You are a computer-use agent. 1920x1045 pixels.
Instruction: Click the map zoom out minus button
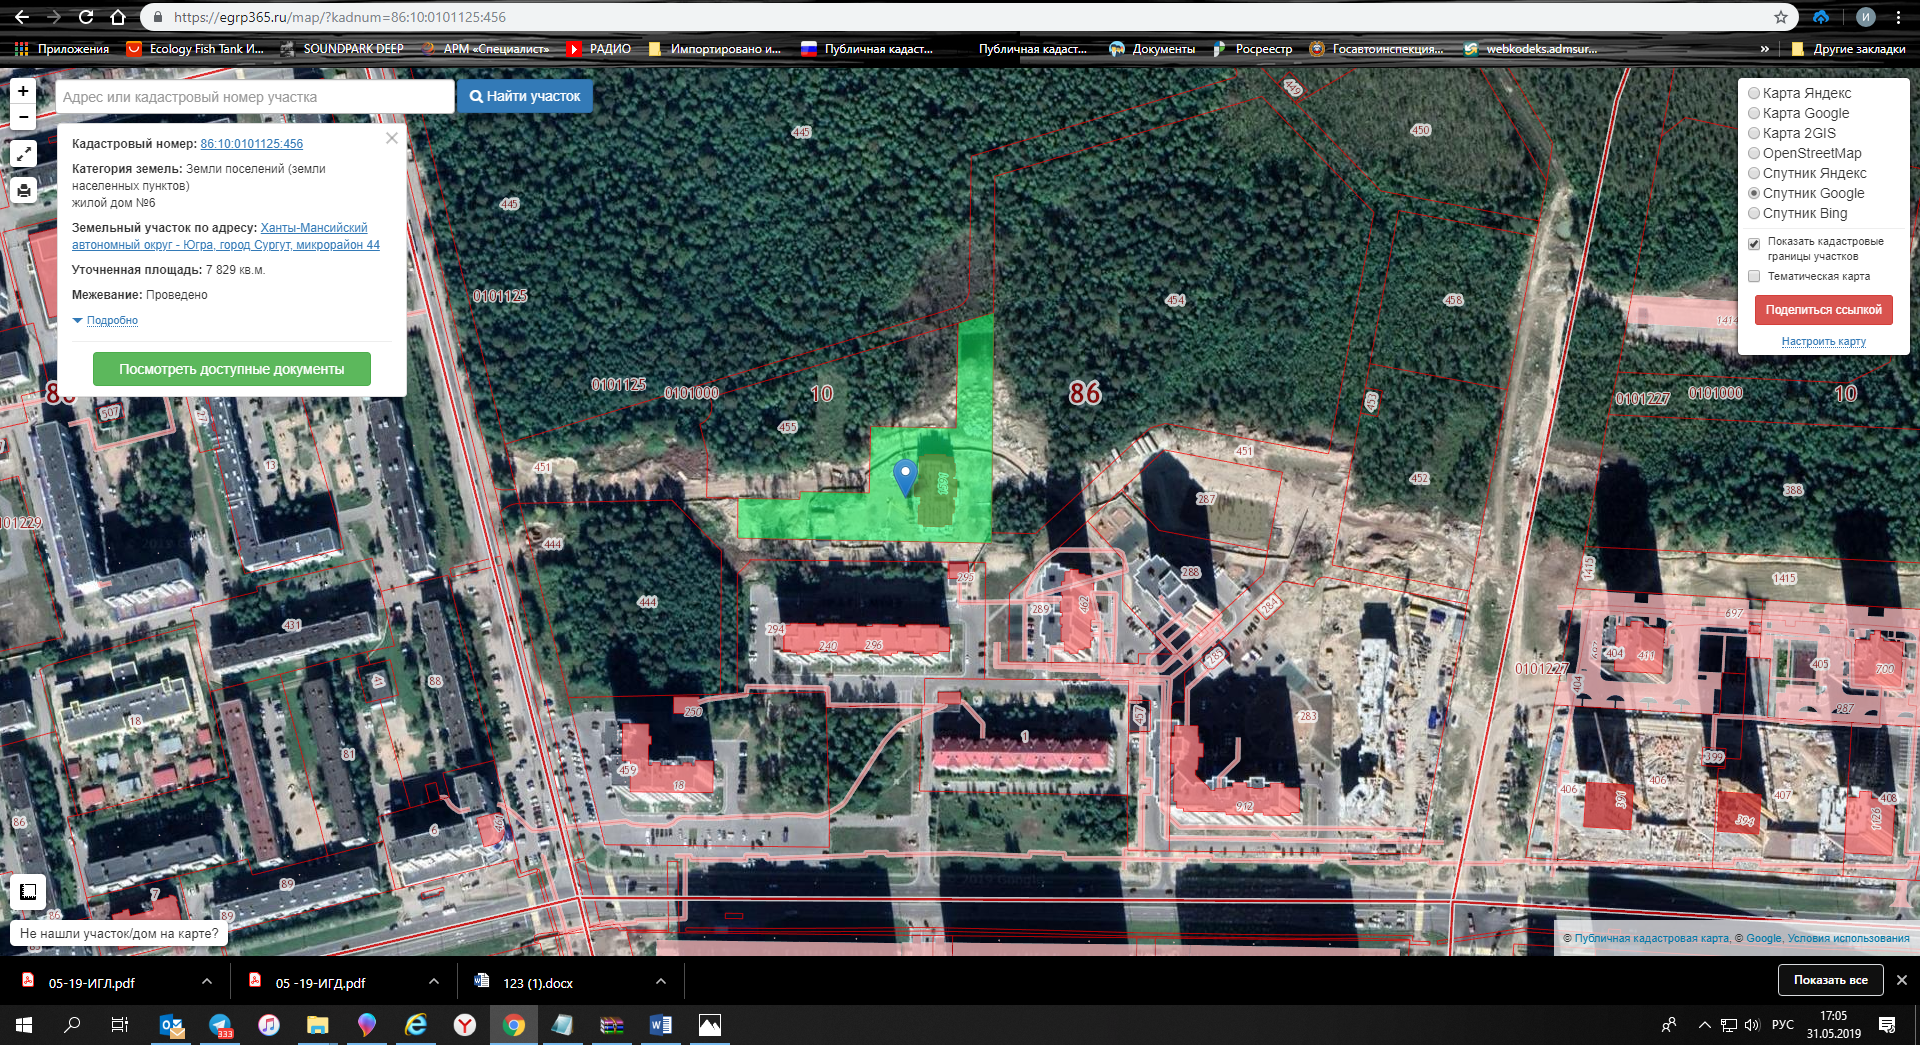(x=23, y=117)
